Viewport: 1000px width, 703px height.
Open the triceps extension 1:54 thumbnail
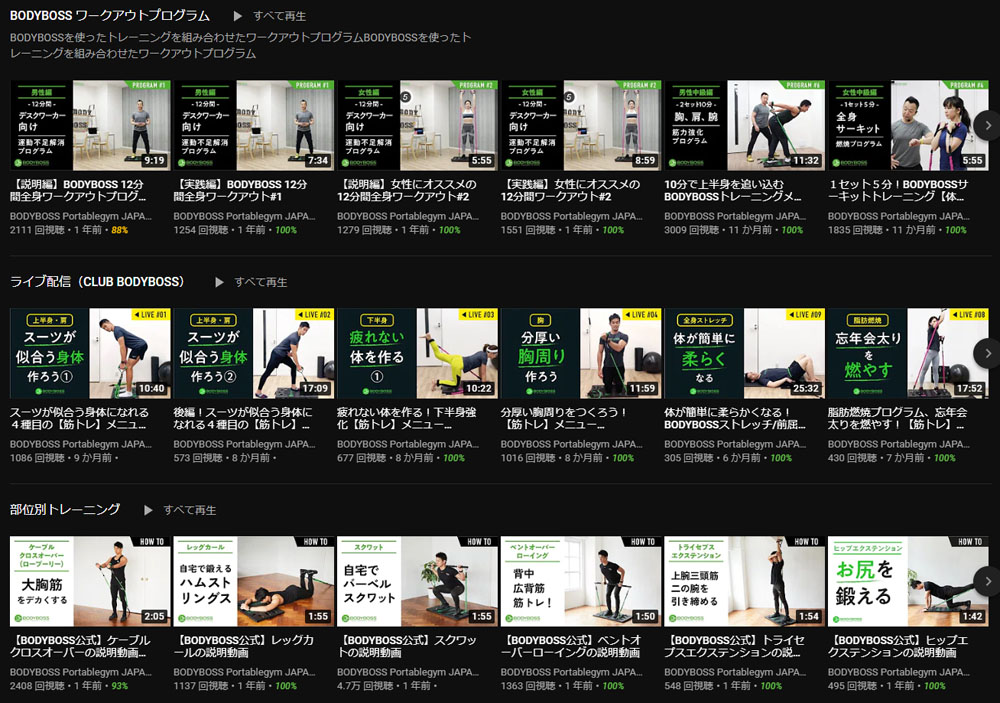tap(744, 581)
